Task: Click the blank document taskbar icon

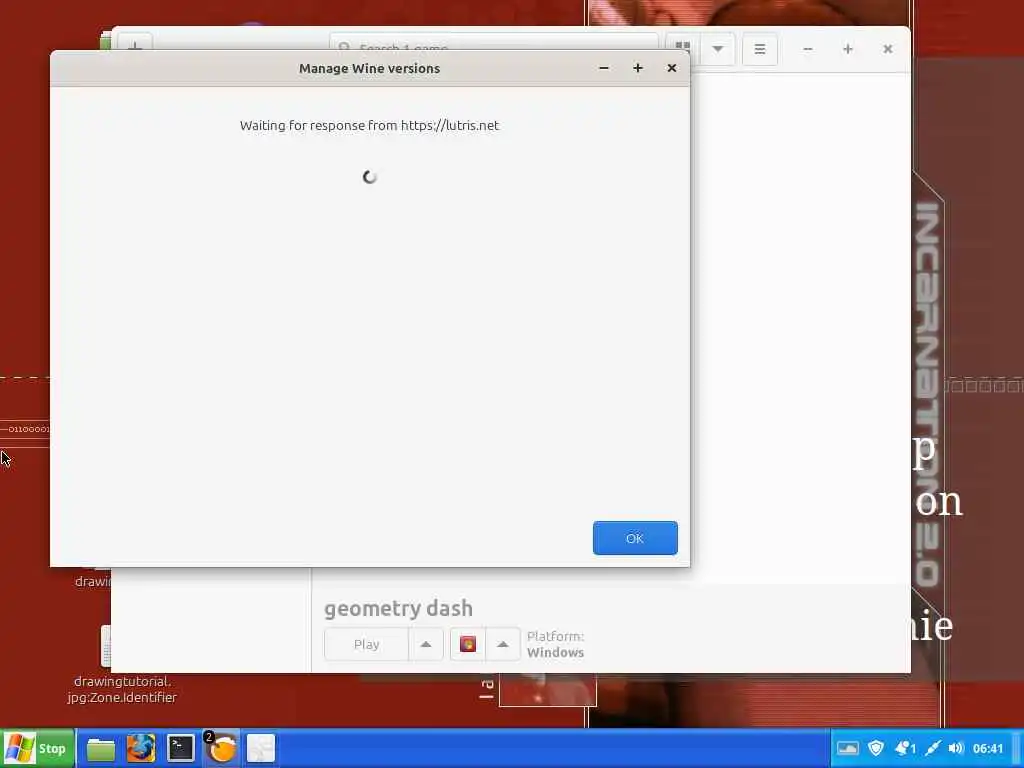Action: point(261,749)
